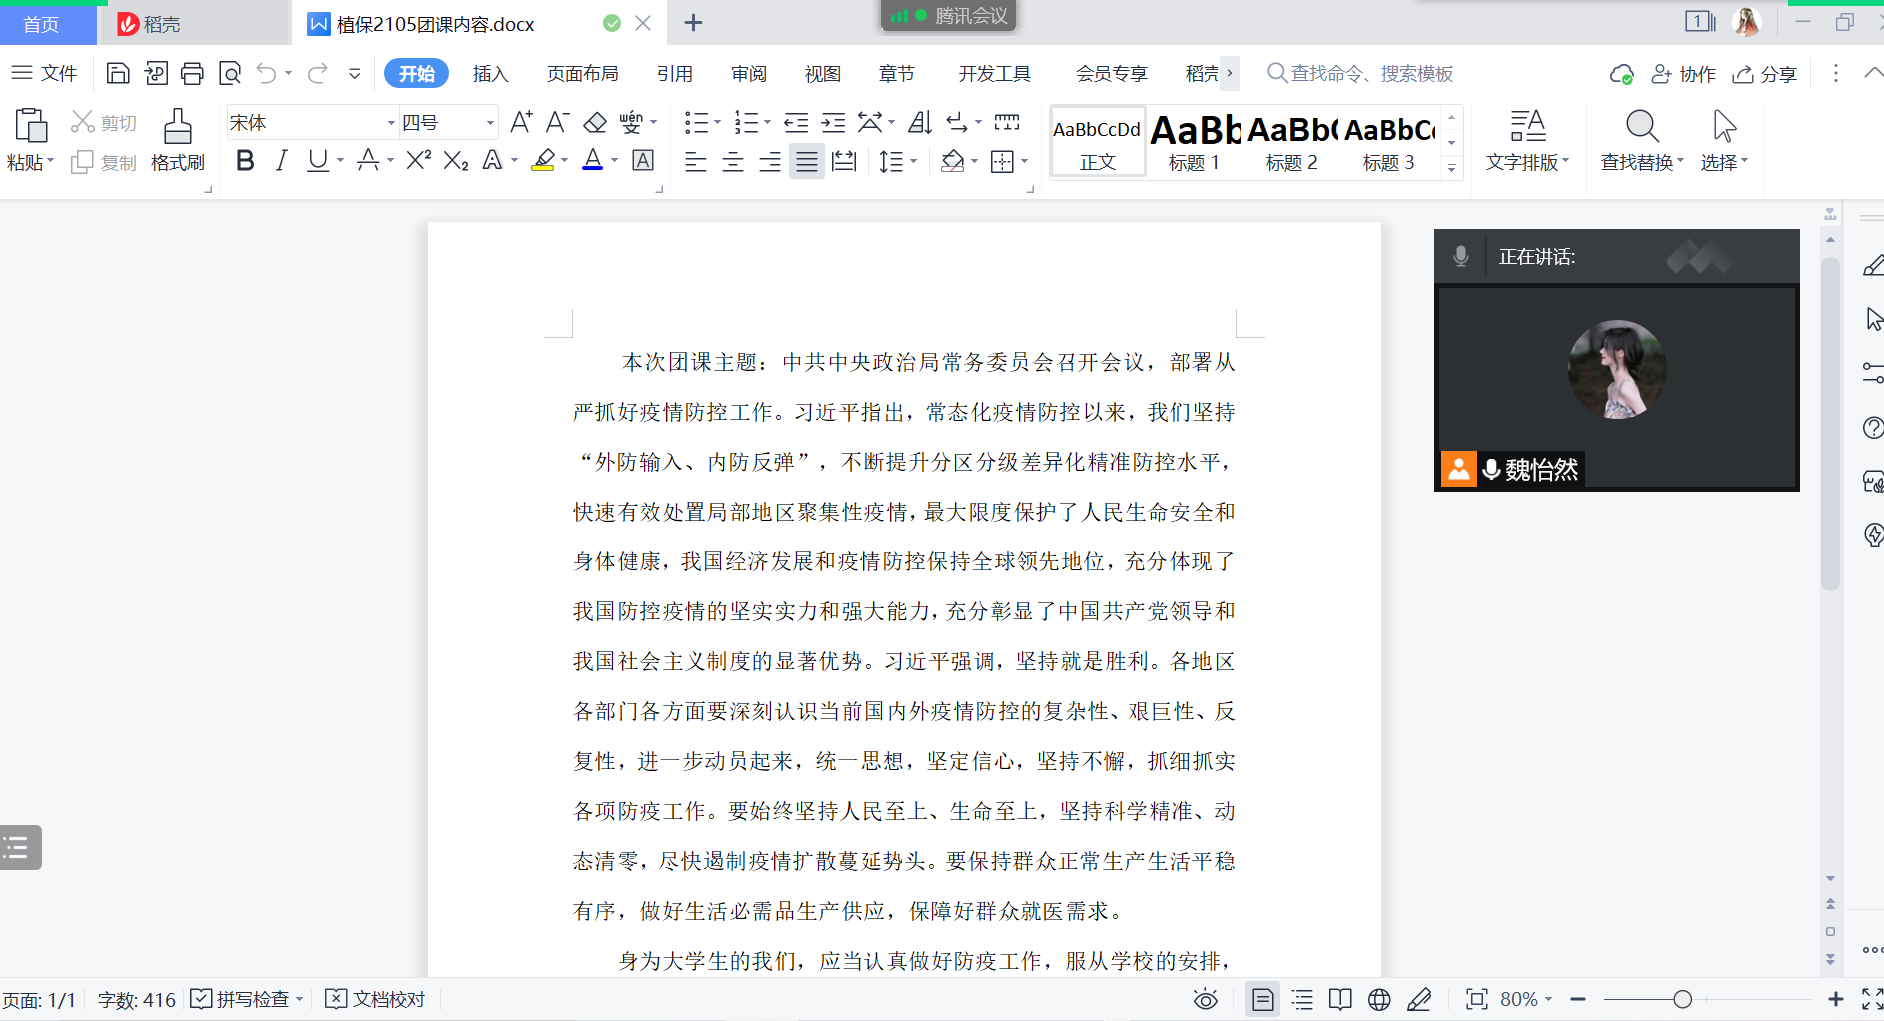The height and width of the screenshot is (1021, 1884).
Task: Toggle Italic formatting
Action: tap(282, 160)
